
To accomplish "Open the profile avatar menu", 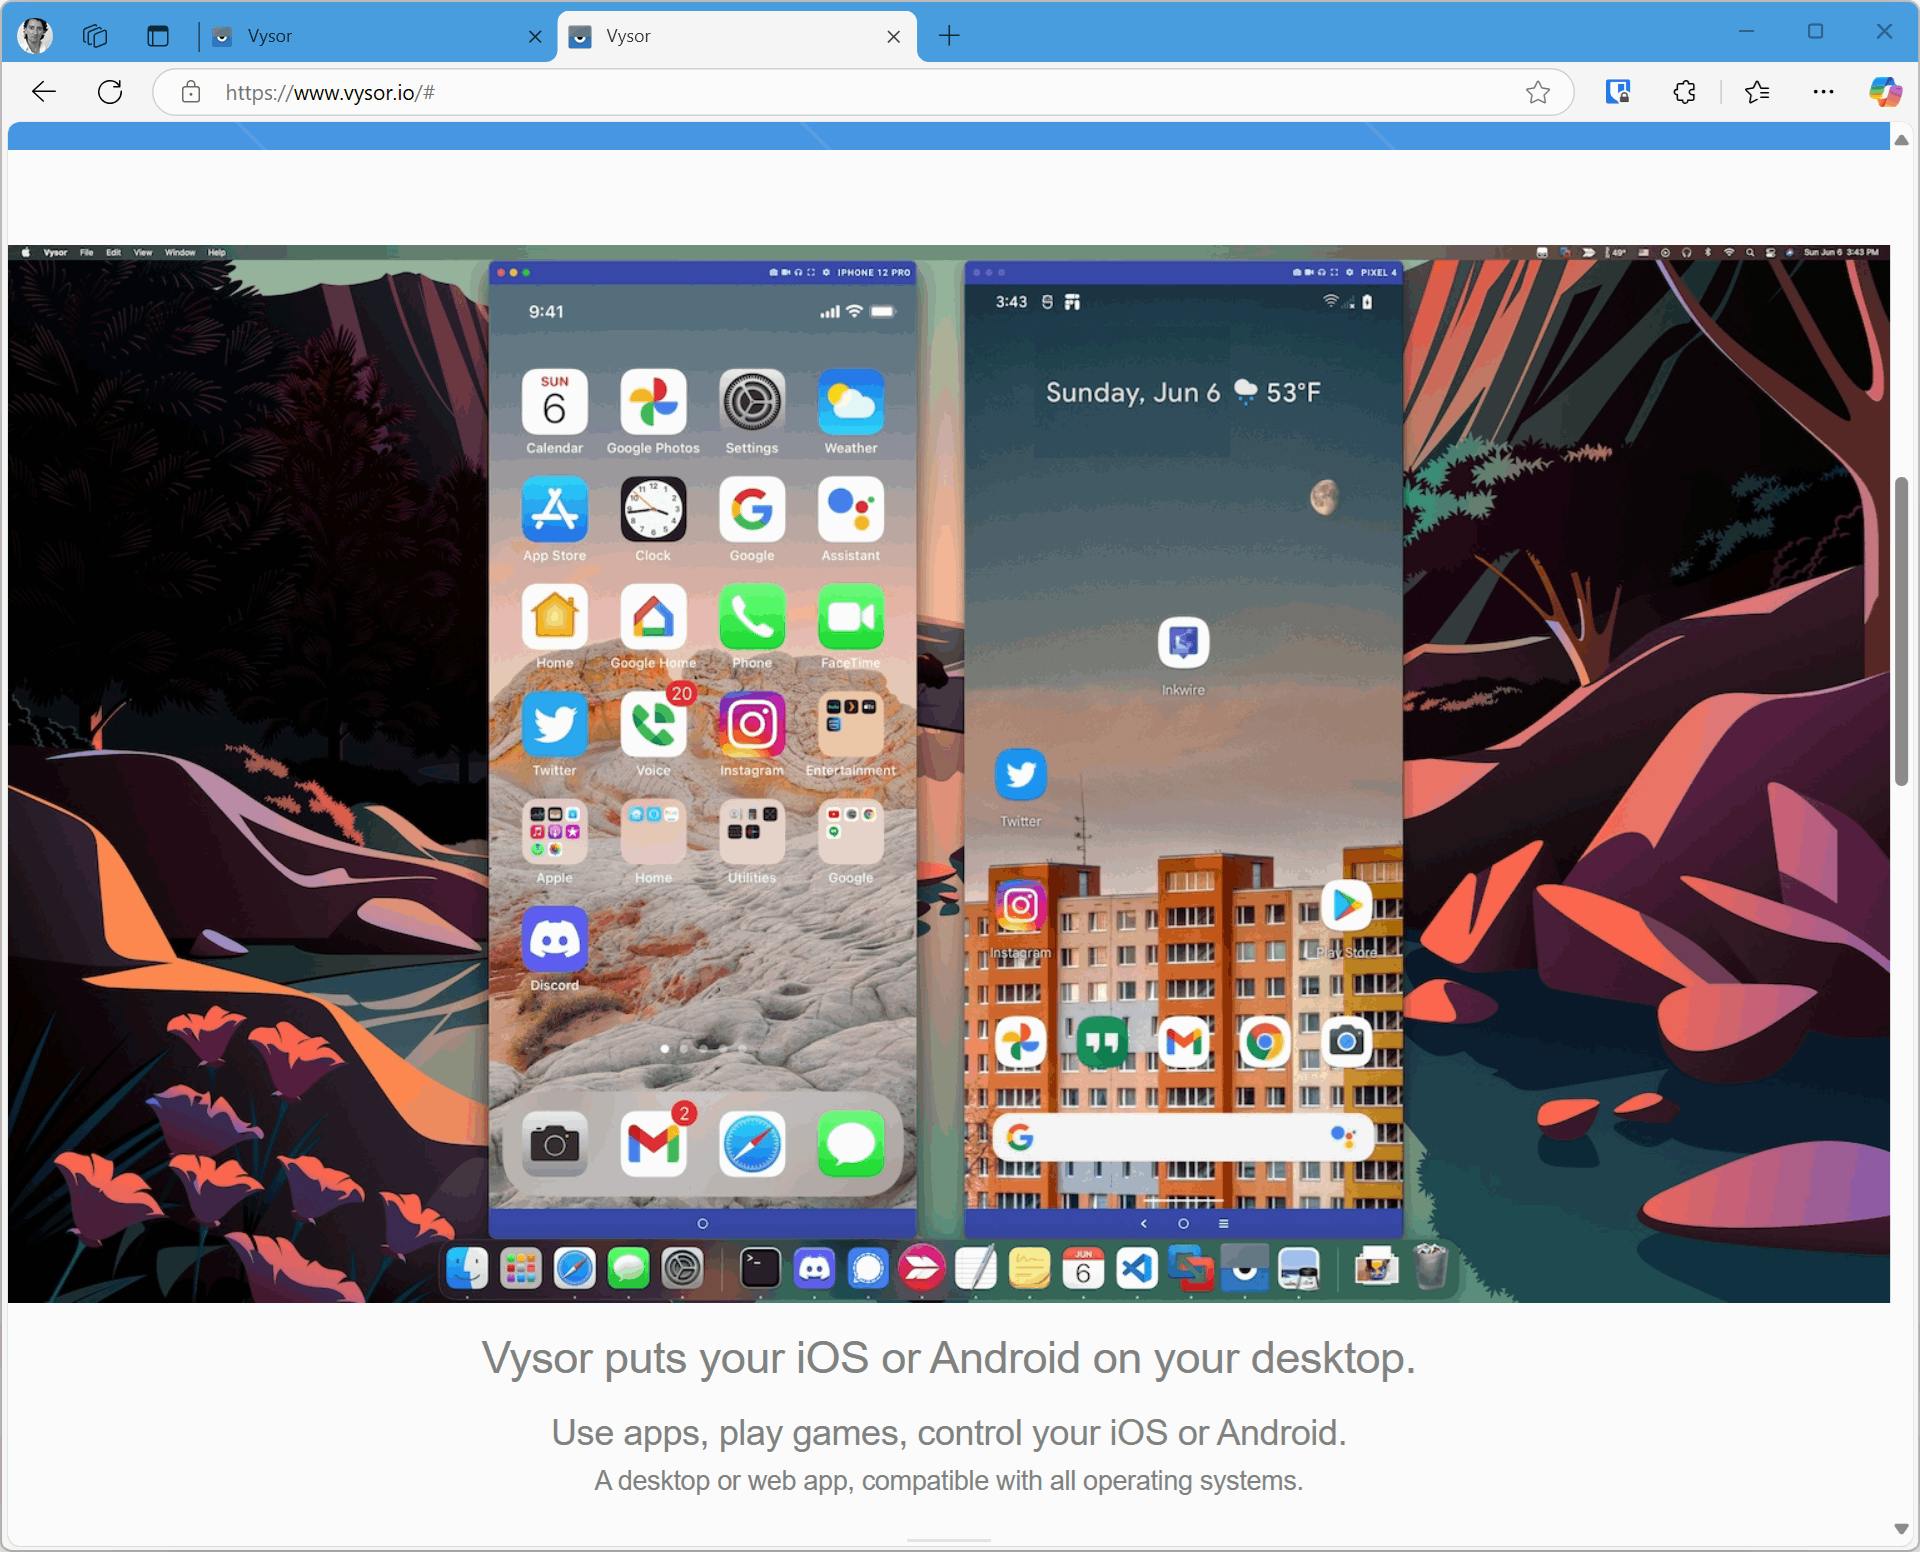I will pyautogui.click(x=36, y=36).
